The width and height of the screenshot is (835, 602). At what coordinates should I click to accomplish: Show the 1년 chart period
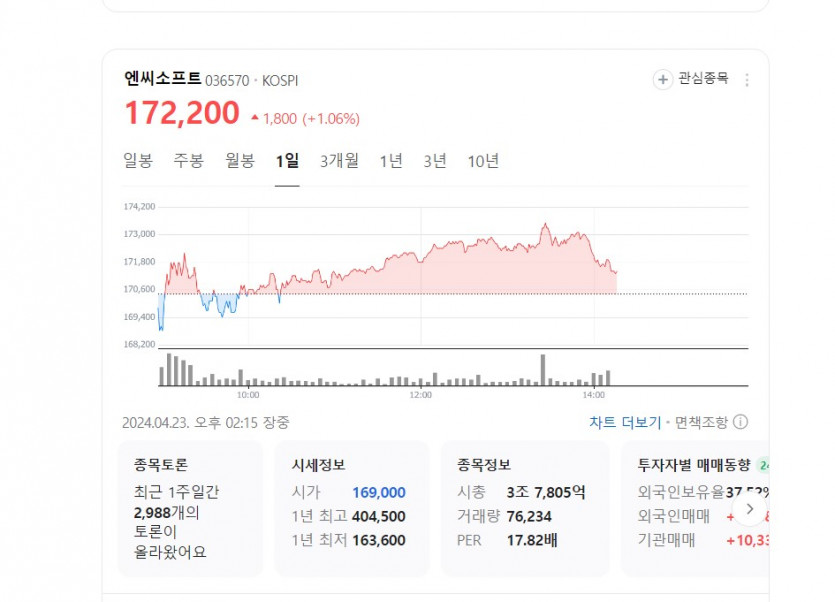pyautogui.click(x=391, y=161)
